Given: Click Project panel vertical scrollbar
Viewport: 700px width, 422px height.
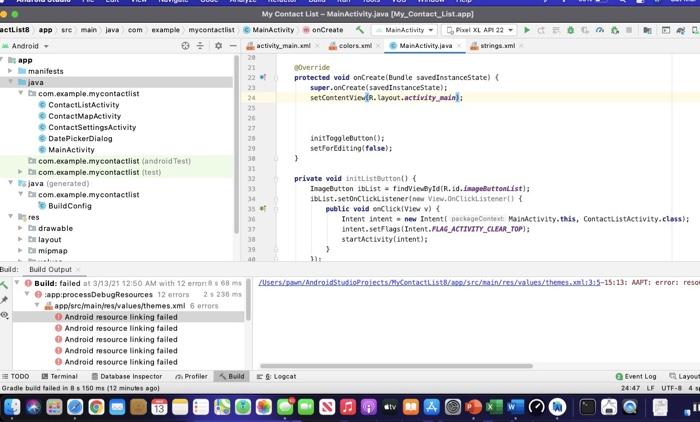Looking at the screenshot, I should click(x=236, y=145).
